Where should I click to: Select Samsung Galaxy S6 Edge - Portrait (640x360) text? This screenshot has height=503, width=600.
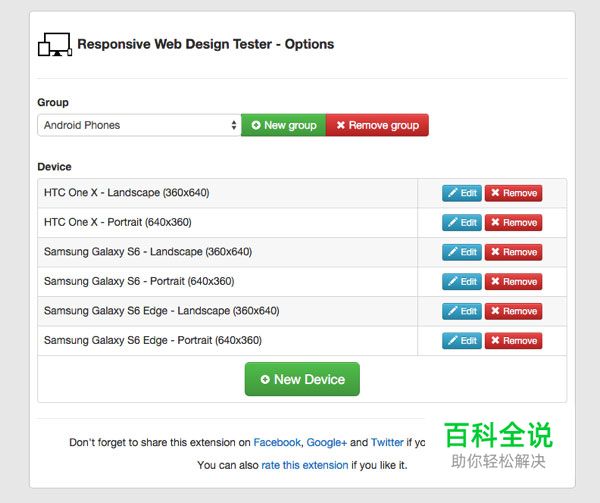click(153, 340)
